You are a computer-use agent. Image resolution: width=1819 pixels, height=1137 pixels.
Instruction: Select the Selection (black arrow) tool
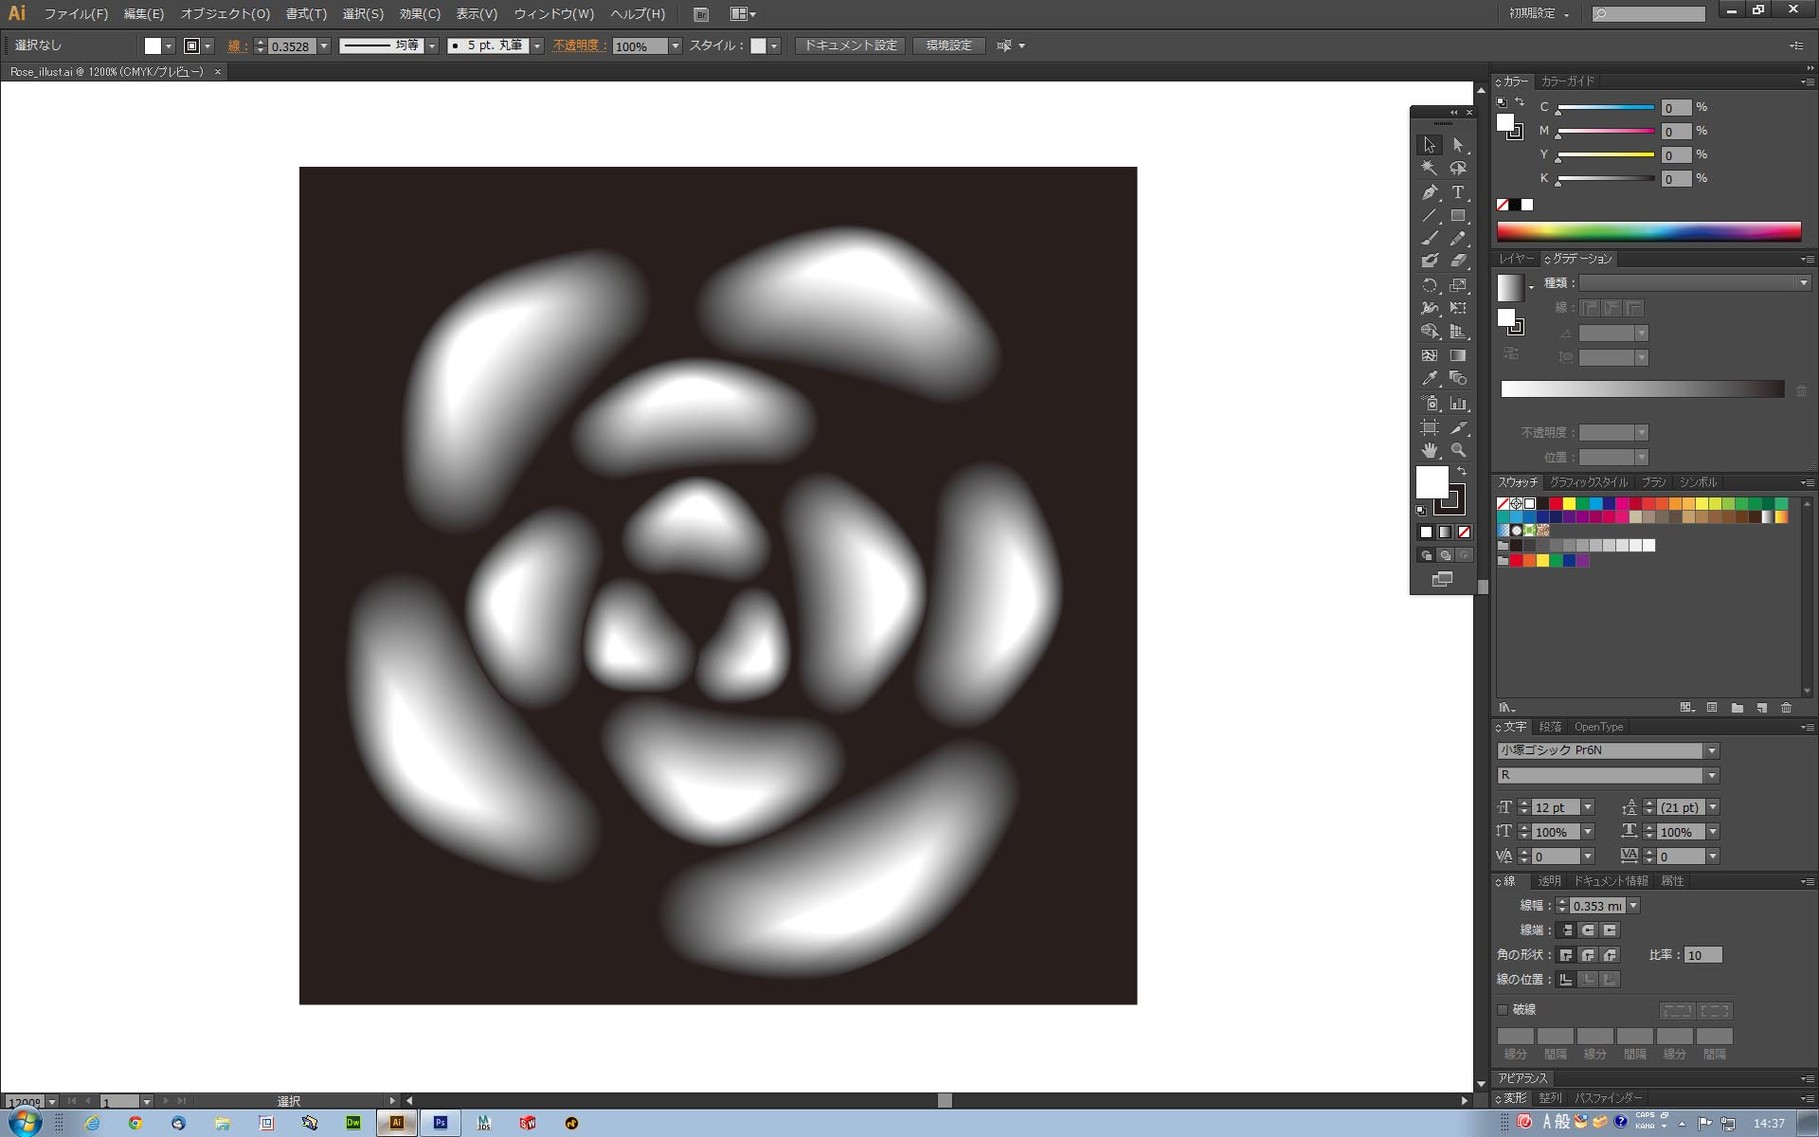(1429, 145)
